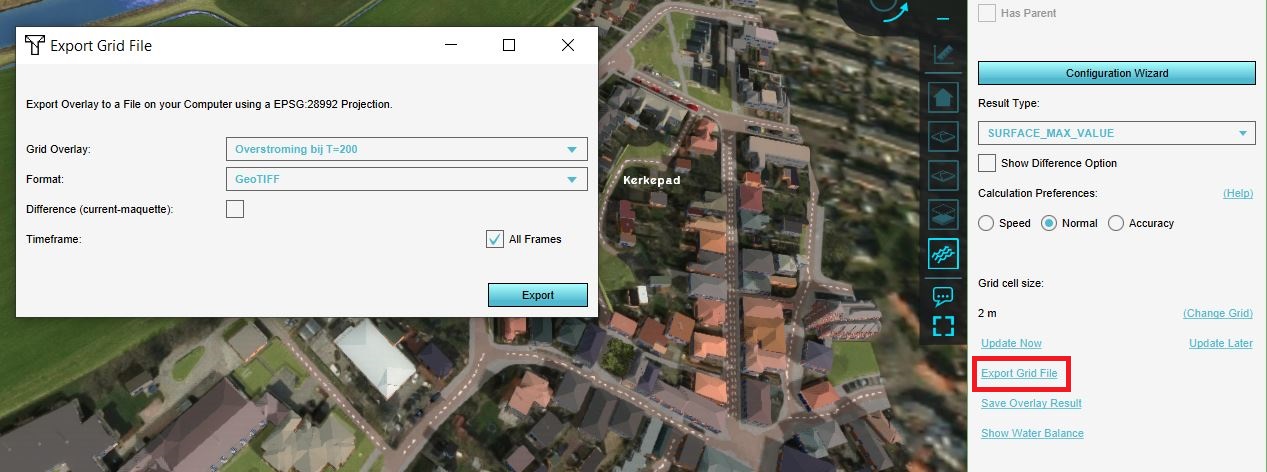Open the speech bubble messages icon
The height and width of the screenshot is (472, 1267).
click(x=943, y=296)
